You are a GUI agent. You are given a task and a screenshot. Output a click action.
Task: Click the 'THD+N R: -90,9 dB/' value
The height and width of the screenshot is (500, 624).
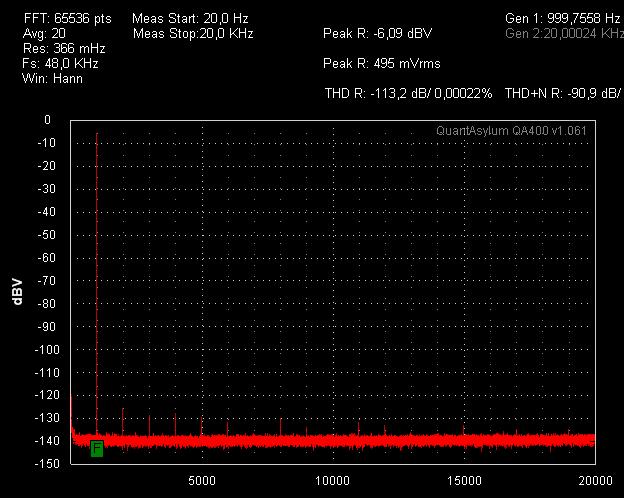coord(564,94)
